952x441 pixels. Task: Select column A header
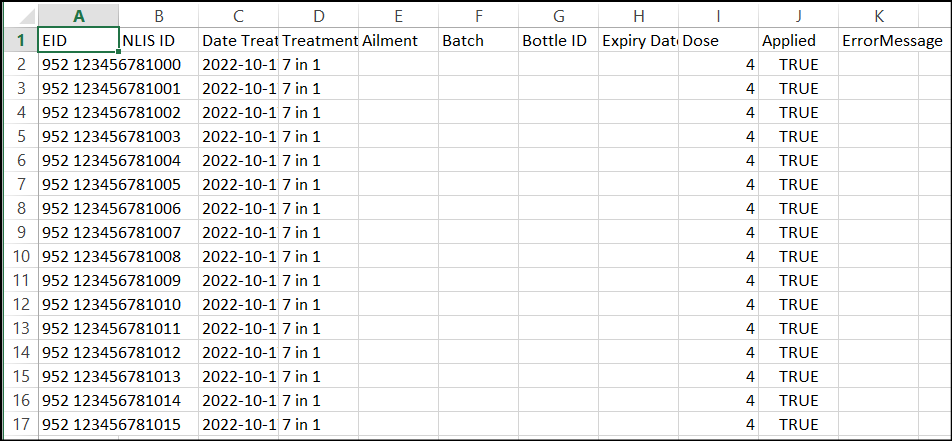[x=78, y=17]
